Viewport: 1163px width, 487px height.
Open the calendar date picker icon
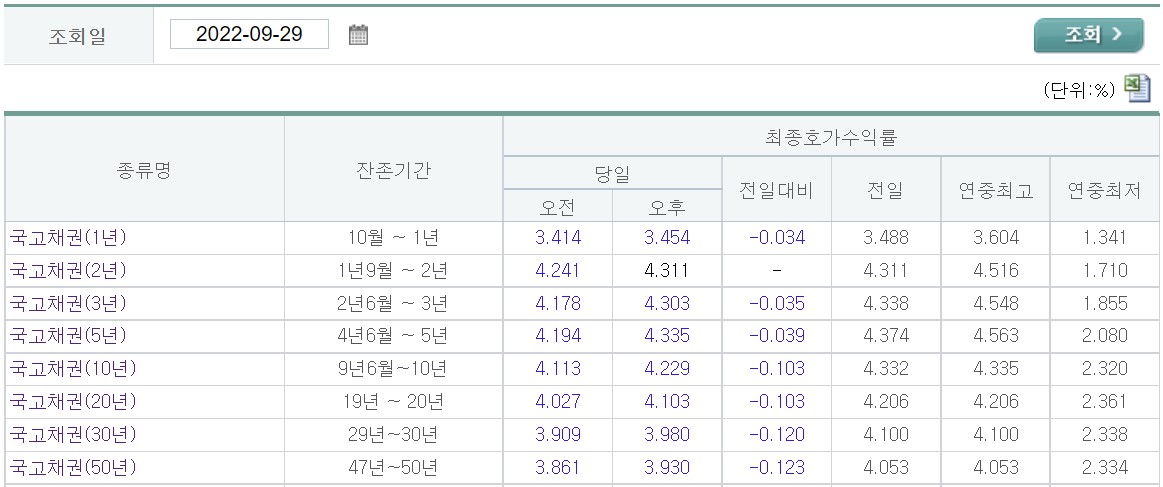pyautogui.click(x=358, y=34)
